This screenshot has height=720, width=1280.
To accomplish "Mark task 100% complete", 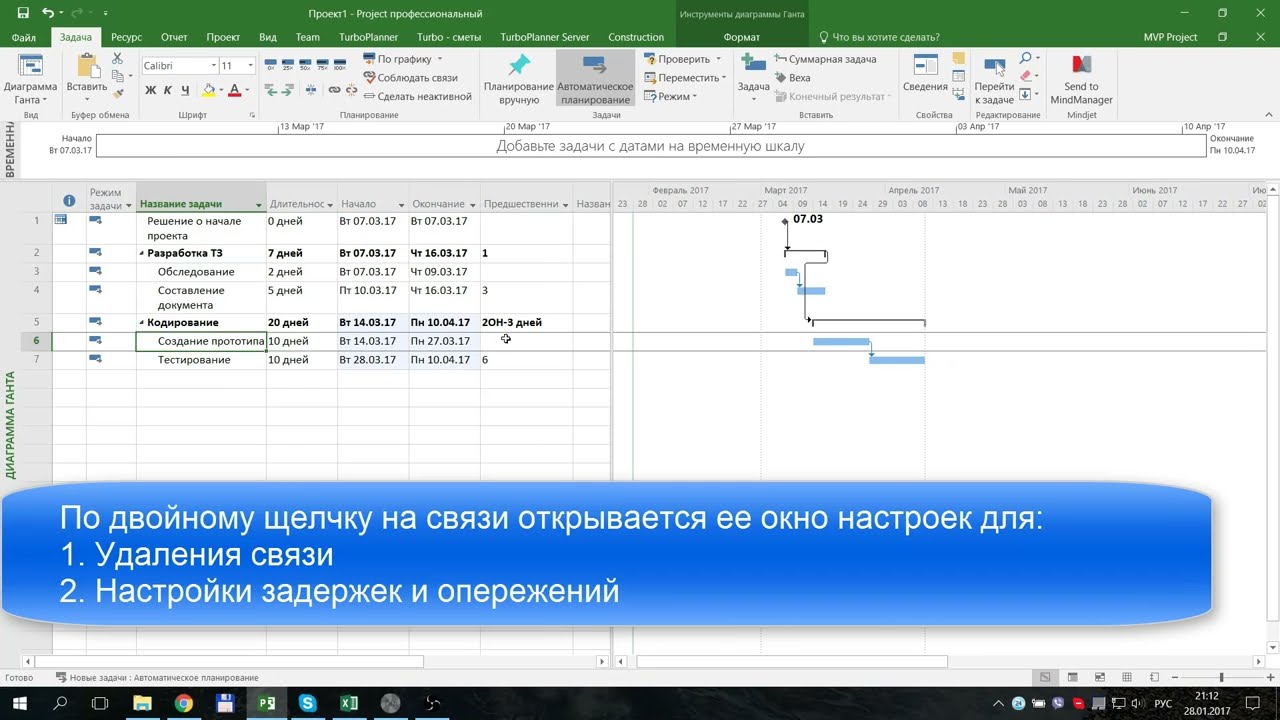I will tap(339, 65).
